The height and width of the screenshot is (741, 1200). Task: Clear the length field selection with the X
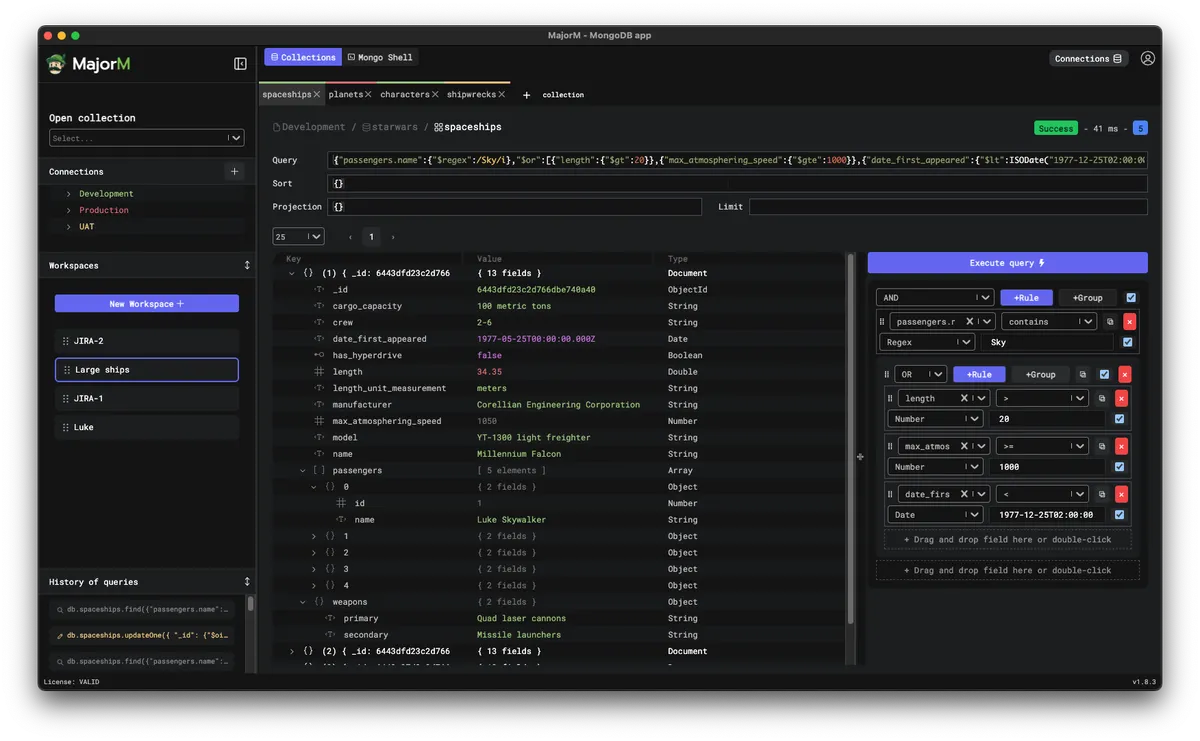pos(963,398)
